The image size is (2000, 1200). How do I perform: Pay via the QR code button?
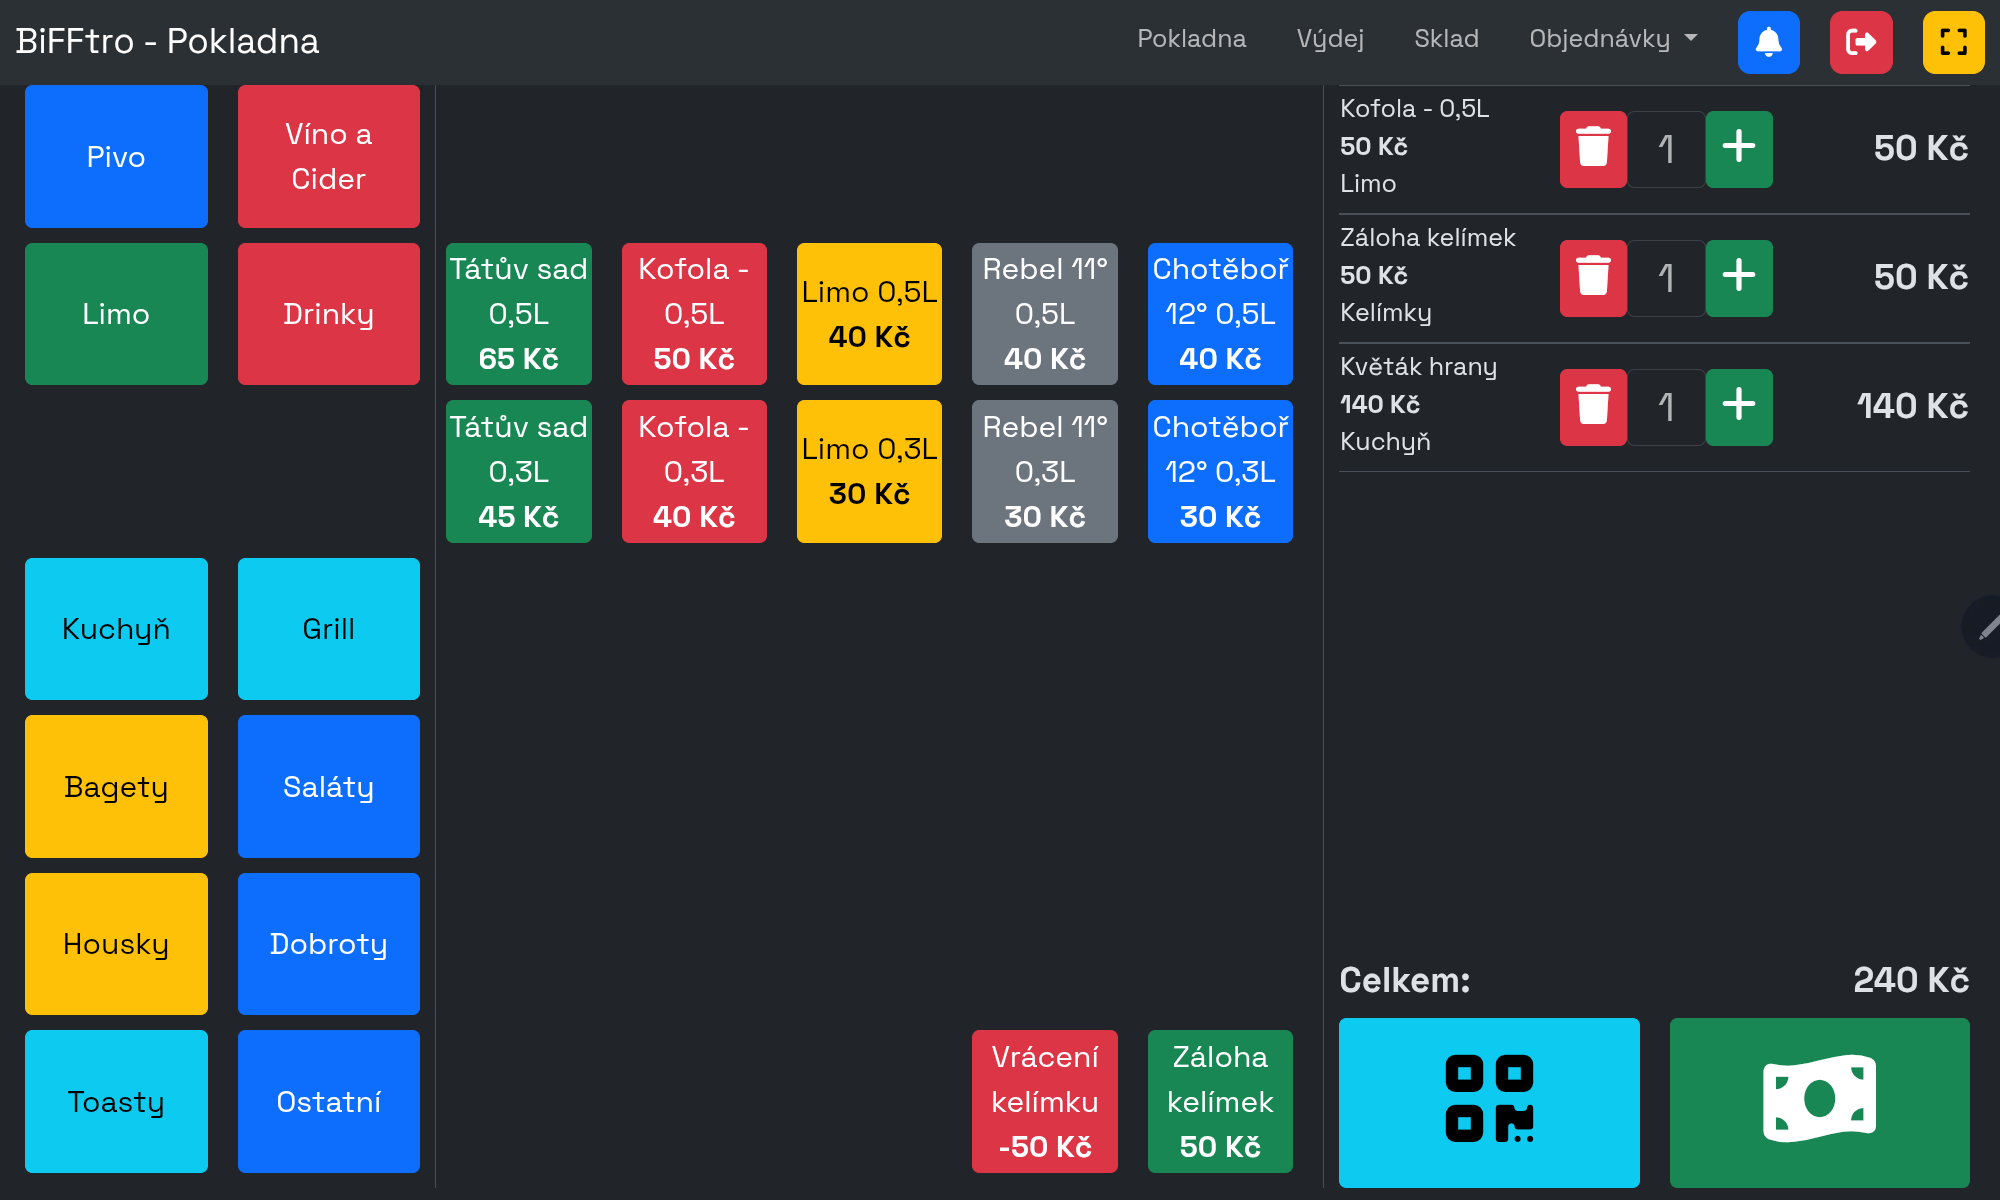pyautogui.click(x=1488, y=1102)
